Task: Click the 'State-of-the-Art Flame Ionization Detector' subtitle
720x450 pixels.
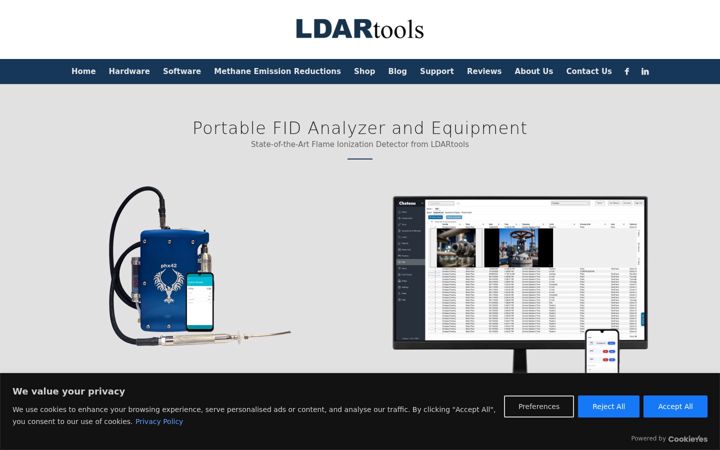Action: [360, 144]
